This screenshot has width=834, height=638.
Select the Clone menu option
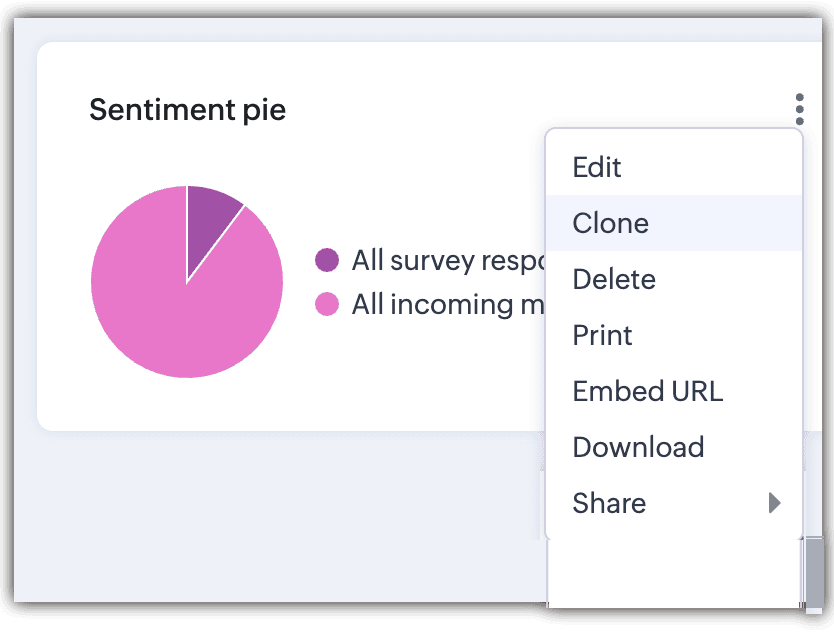[610, 223]
